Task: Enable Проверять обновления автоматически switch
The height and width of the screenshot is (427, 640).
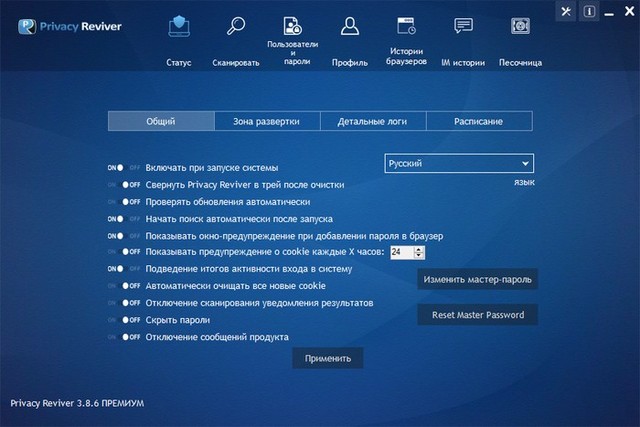Action: point(124,202)
